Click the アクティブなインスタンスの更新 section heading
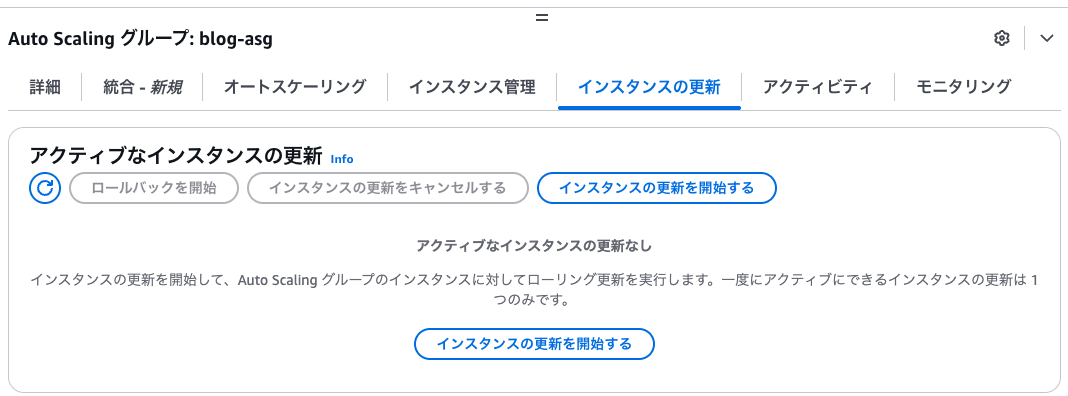1068x396 pixels. pyautogui.click(x=176, y=156)
